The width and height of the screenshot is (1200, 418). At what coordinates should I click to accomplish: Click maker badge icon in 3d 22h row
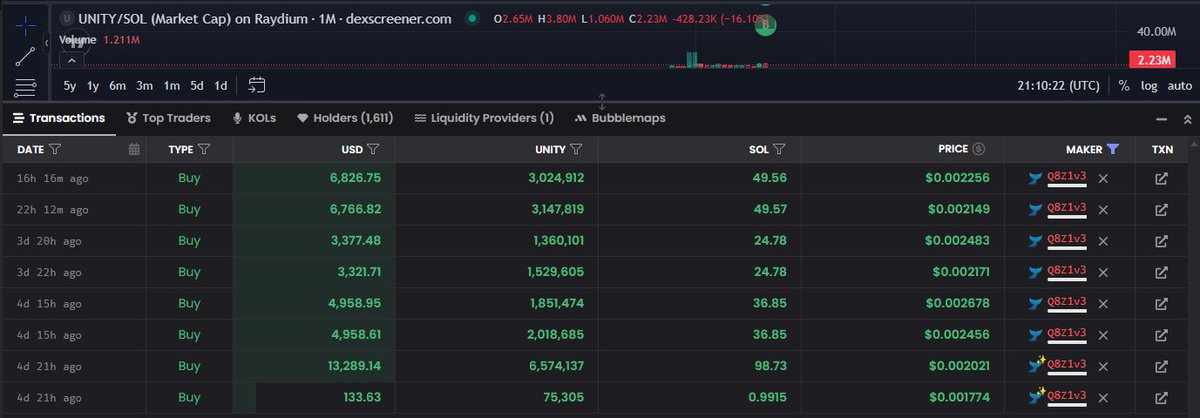click(x=1035, y=271)
